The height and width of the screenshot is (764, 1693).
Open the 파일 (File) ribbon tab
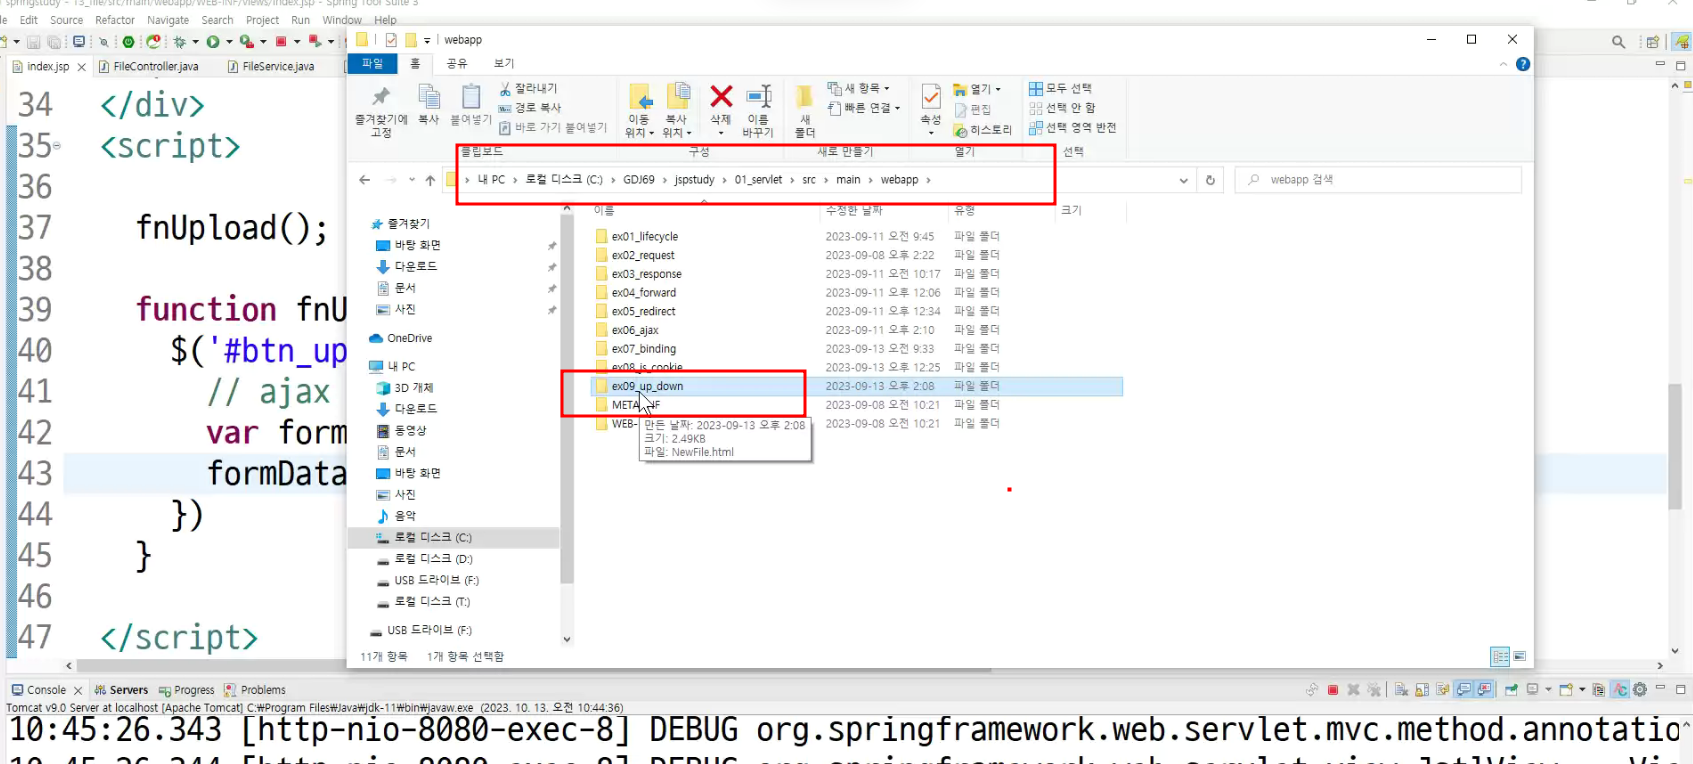click(372, 64)
